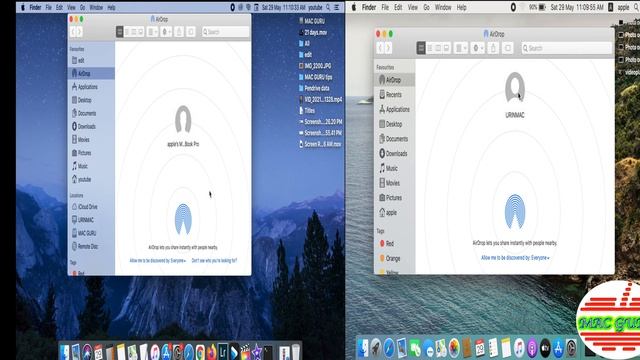Click the back arrow in right Finder window
This screenshot has height=360, width=640.
pos(380,48)
